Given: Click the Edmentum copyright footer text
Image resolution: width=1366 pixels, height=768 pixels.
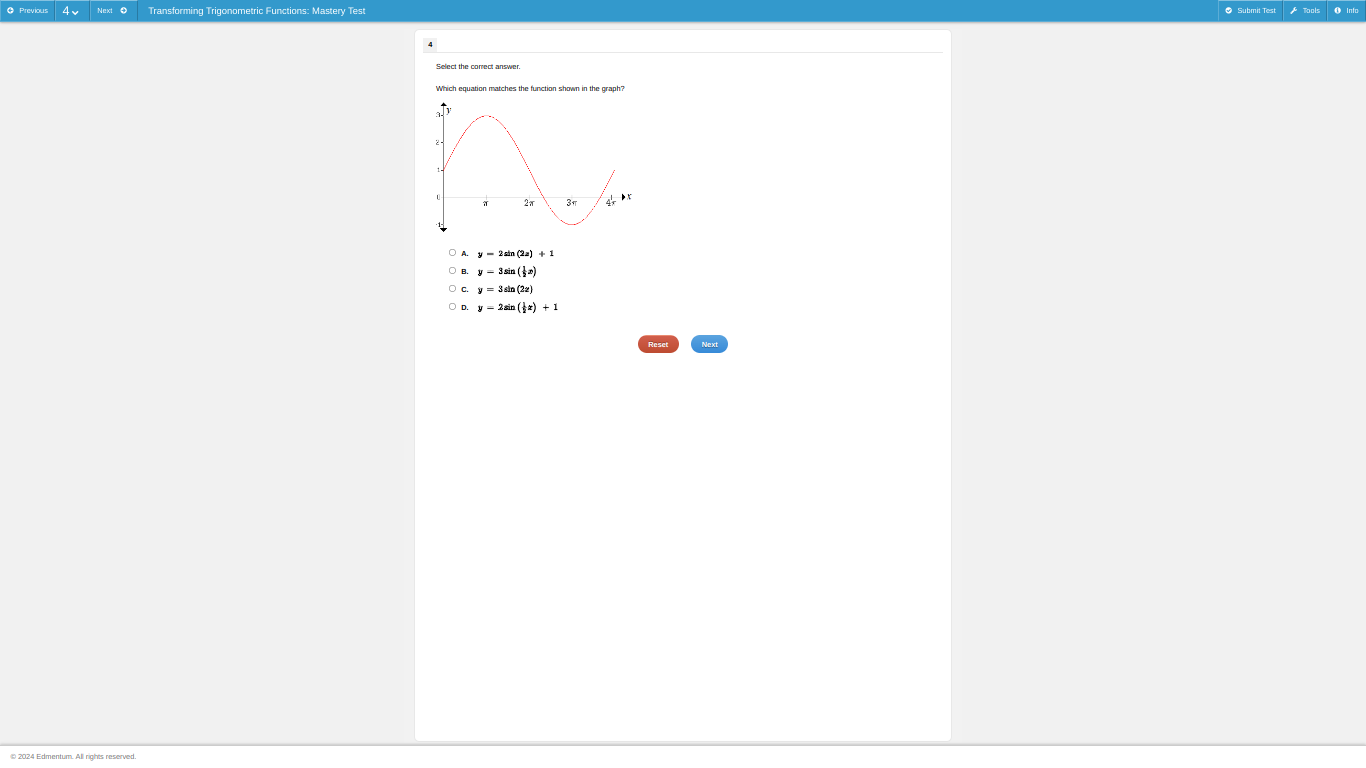Looking at the screenshot, I should [73, 757].
